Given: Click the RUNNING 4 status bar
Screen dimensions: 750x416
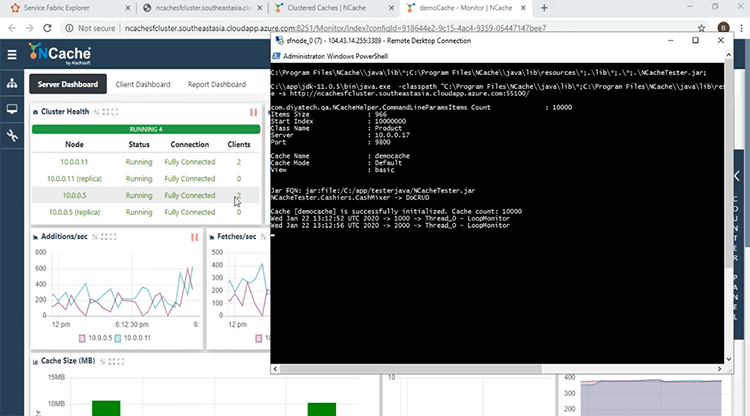Looking at the screenshot, I should 146,130.
